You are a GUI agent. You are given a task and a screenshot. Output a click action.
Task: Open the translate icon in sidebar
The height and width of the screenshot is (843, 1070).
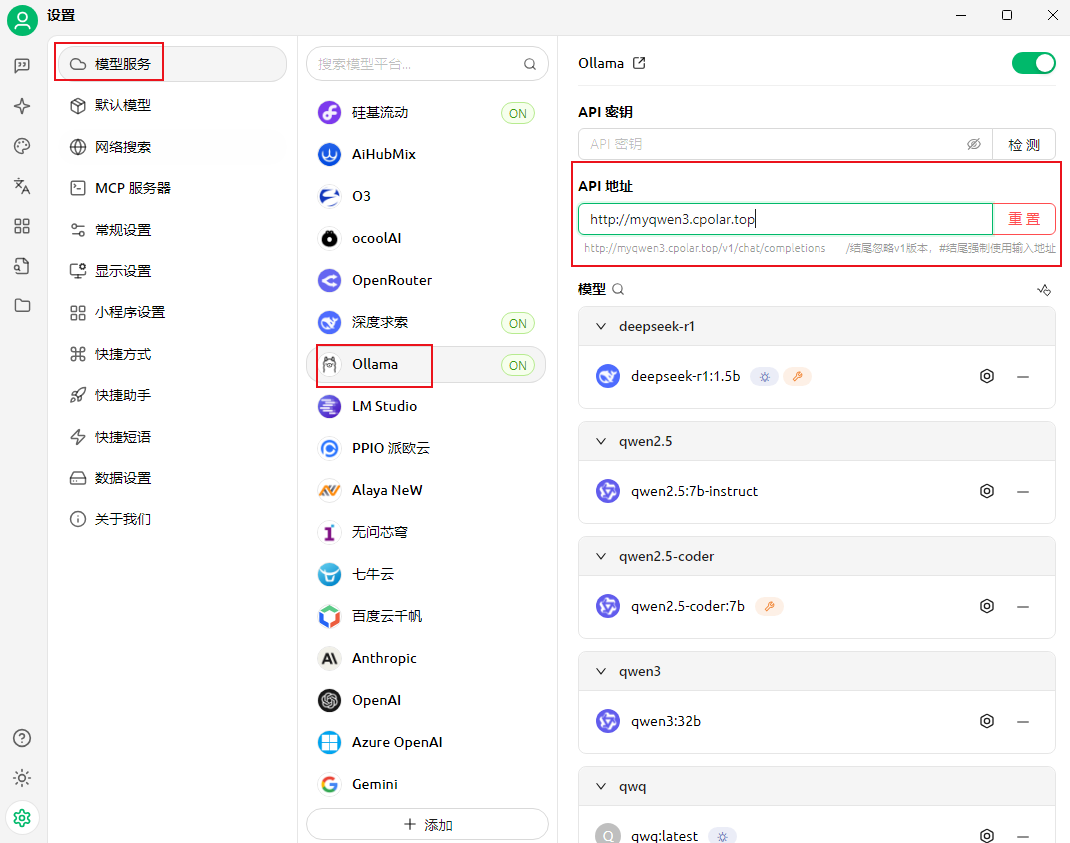pos(22,186)
